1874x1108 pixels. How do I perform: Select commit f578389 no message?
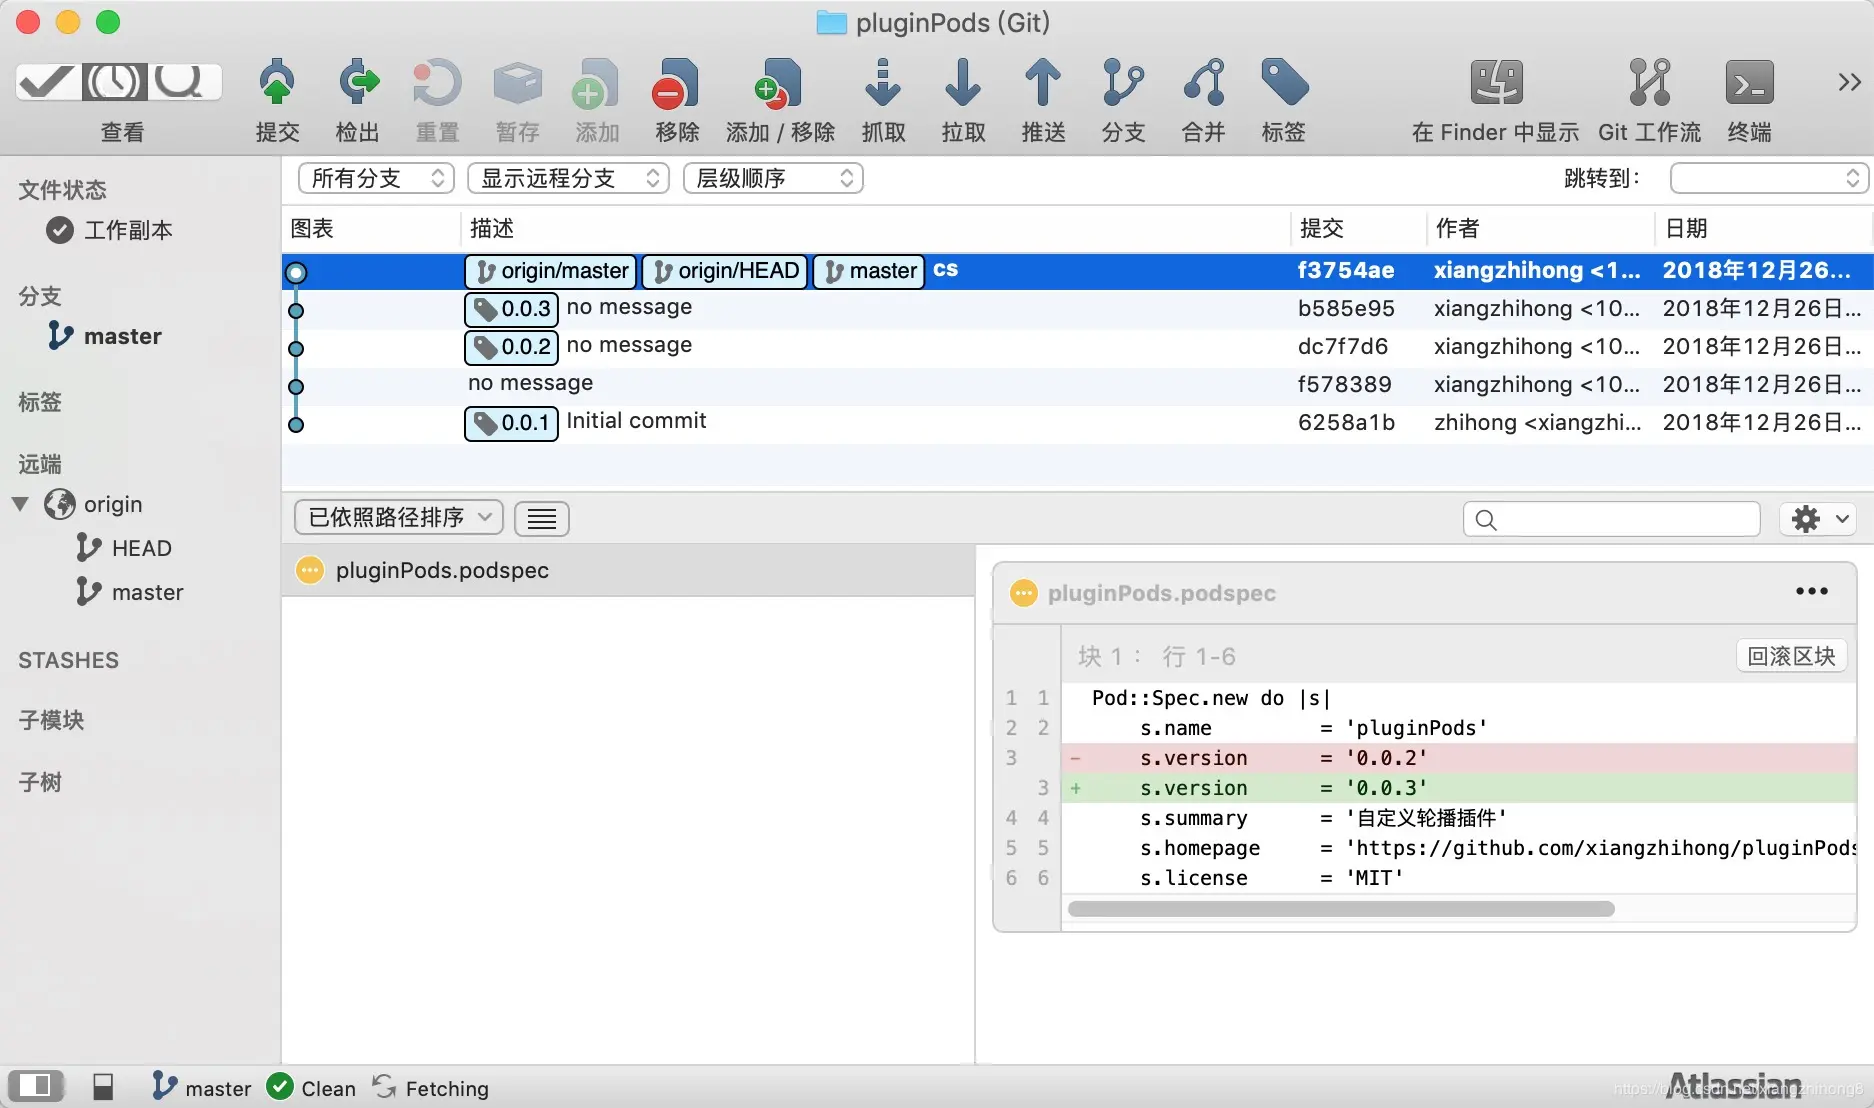pos(1078,385)
